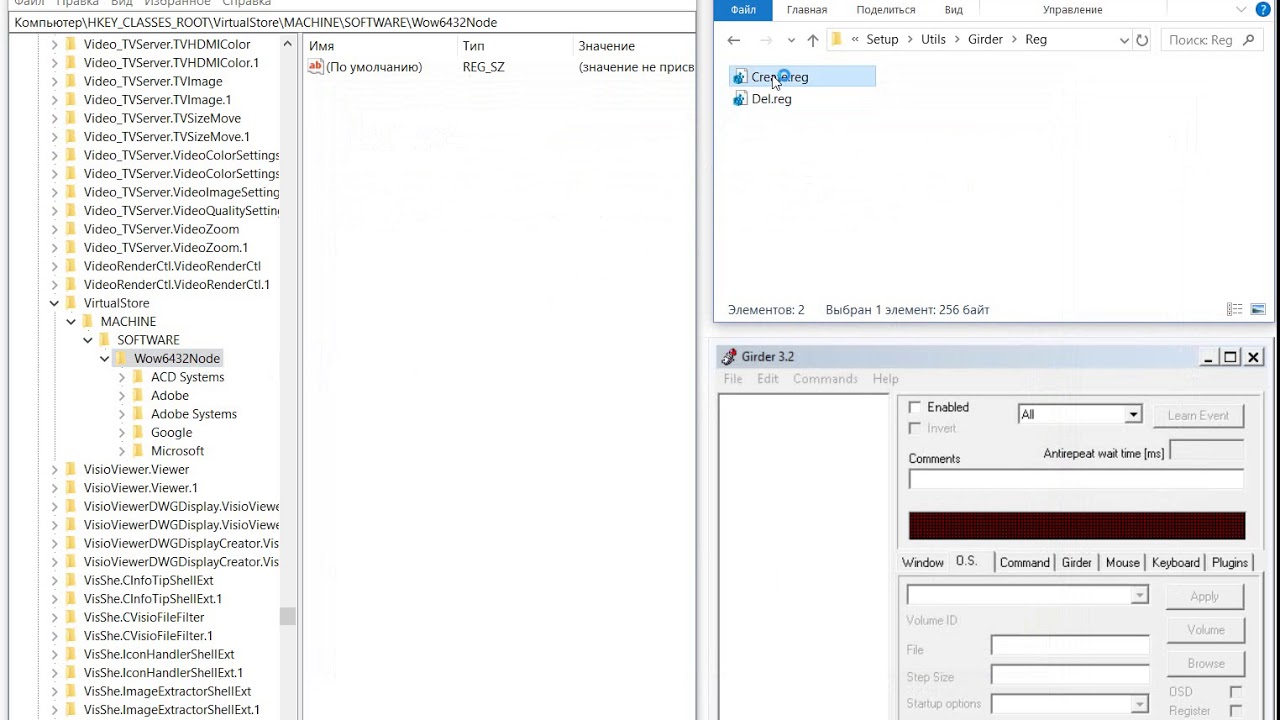
Task: Click folder icon of VirtualStore key
Action: [x=71, y=303]
